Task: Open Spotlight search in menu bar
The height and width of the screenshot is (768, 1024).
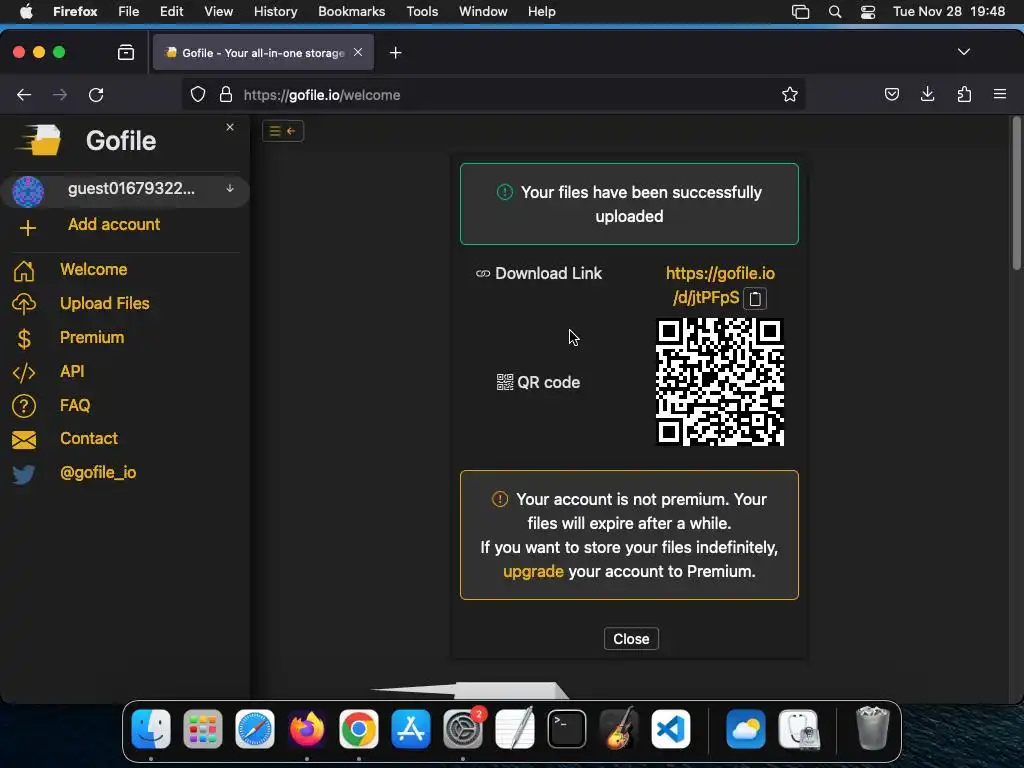Action: tap(835, 12)
